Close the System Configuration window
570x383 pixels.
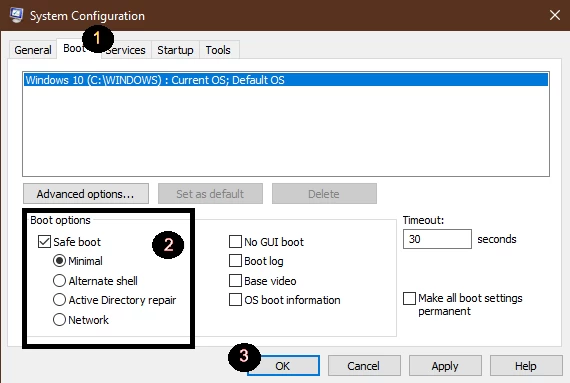555,15
